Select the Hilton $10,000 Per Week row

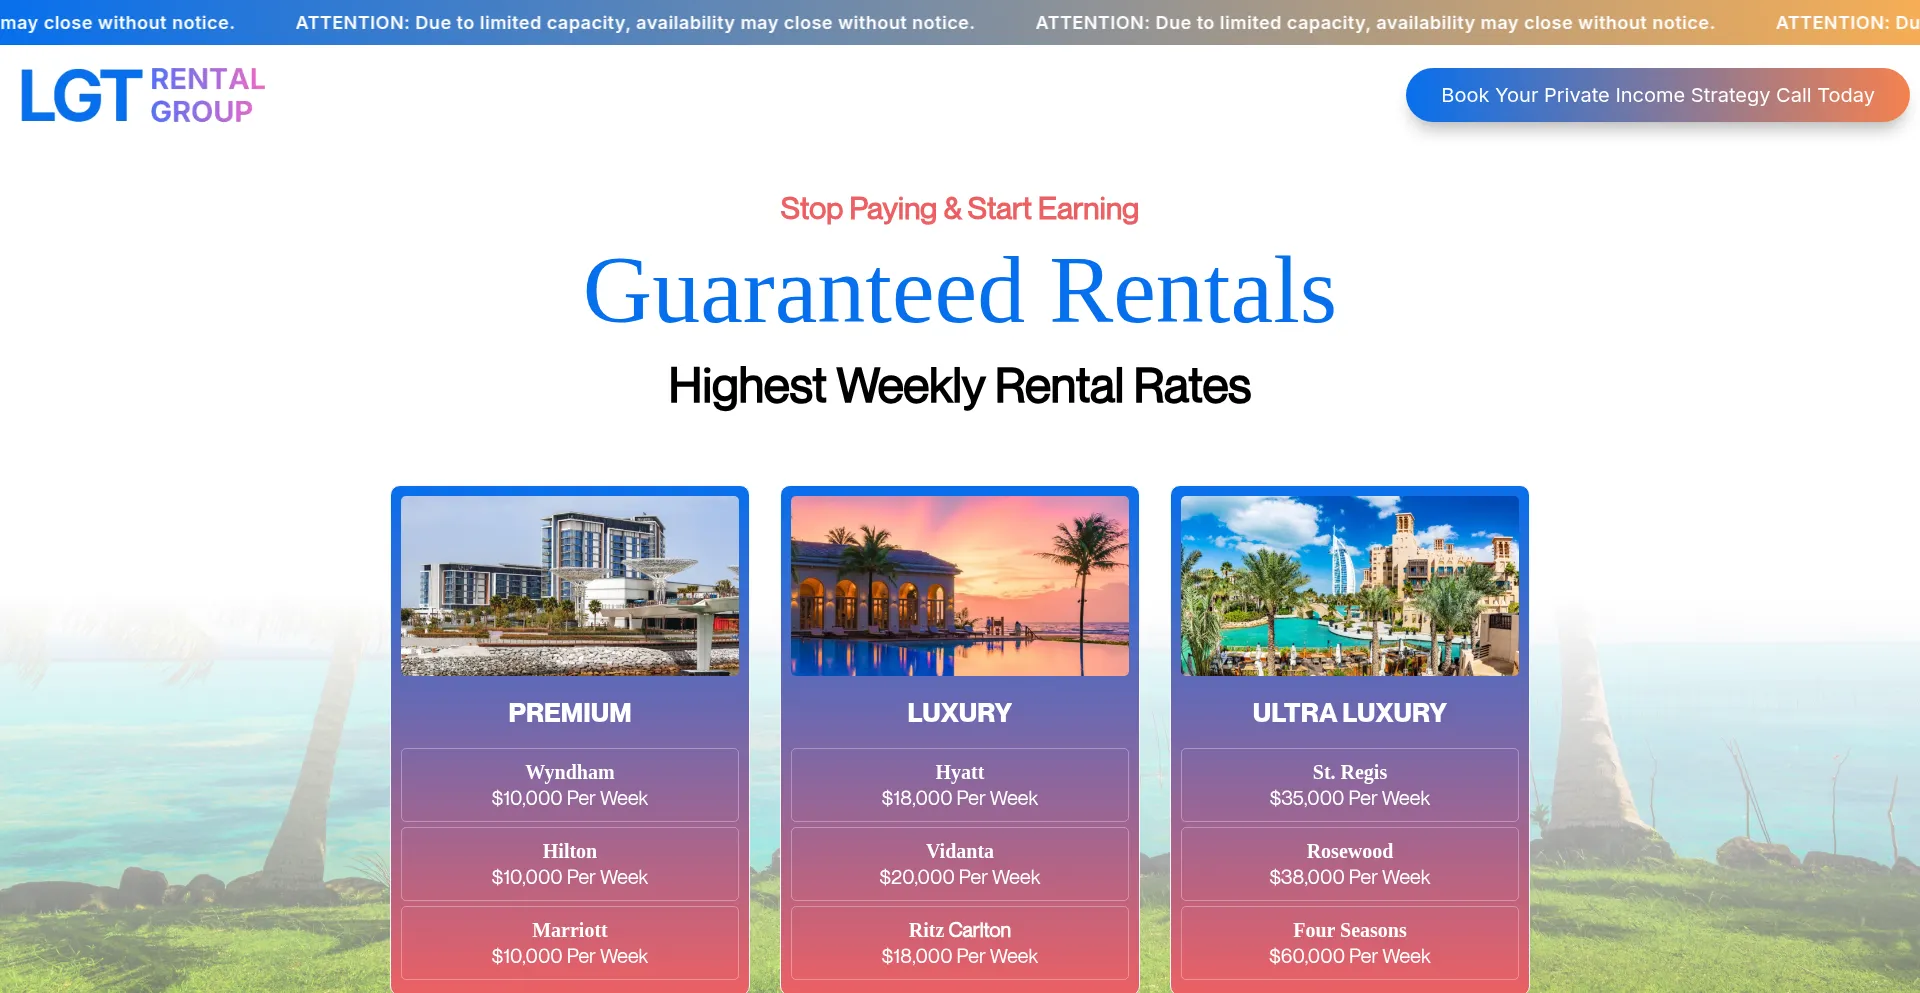point(570,864)
